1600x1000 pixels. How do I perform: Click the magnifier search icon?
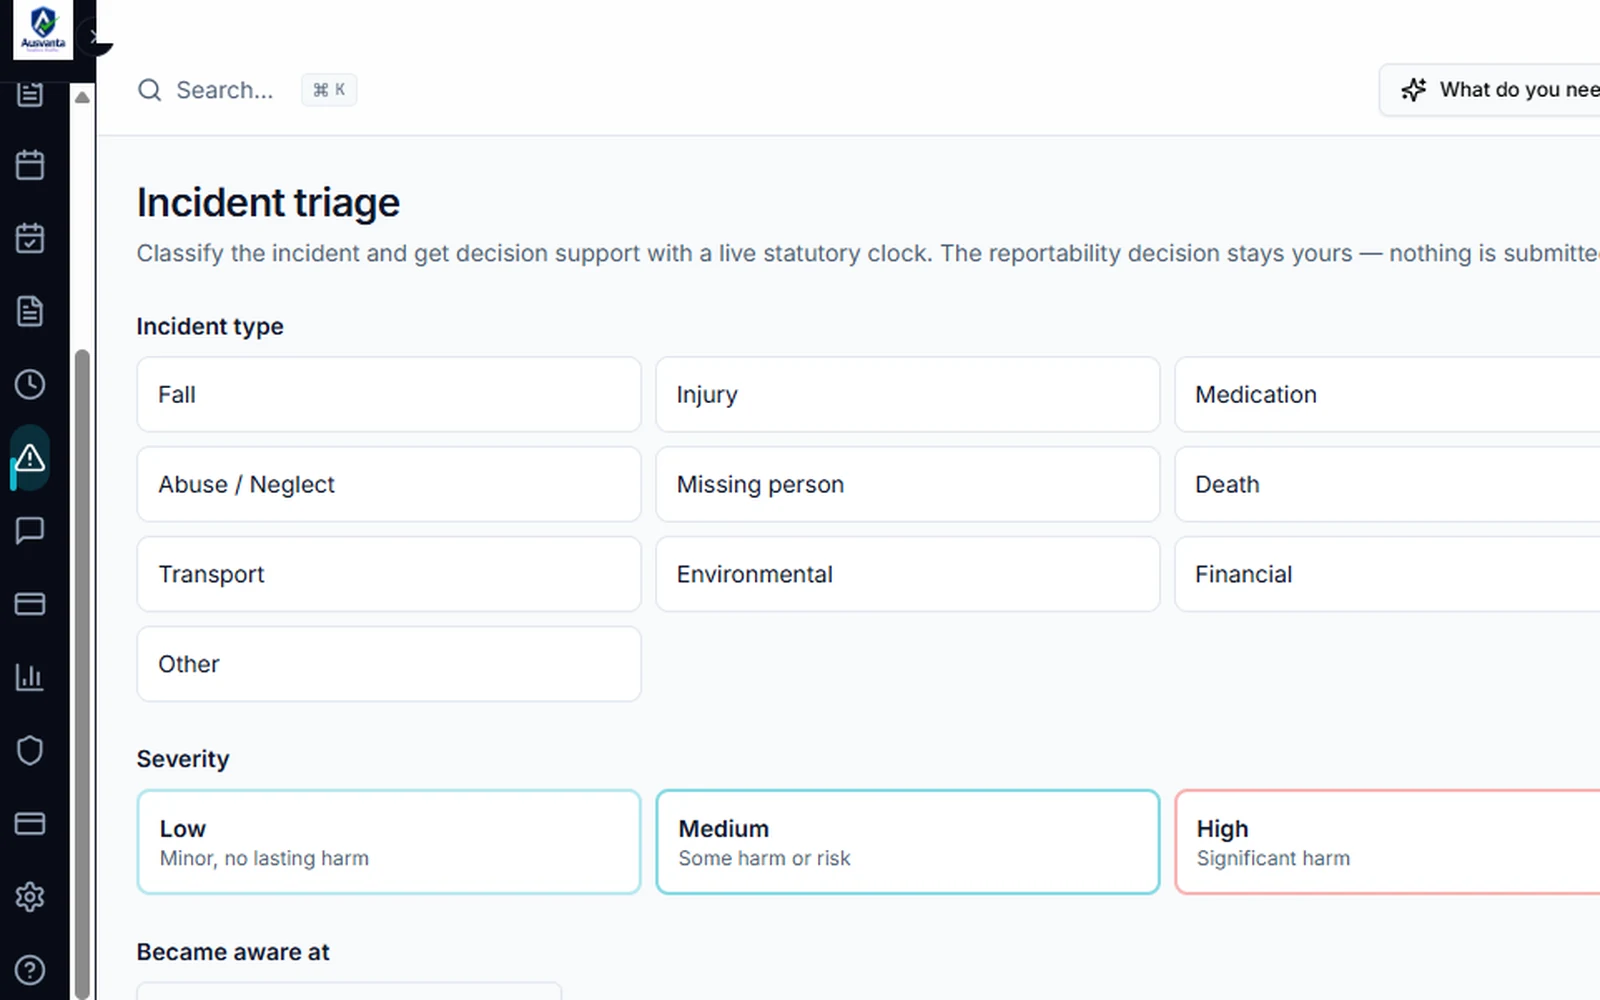click(150, 90)
